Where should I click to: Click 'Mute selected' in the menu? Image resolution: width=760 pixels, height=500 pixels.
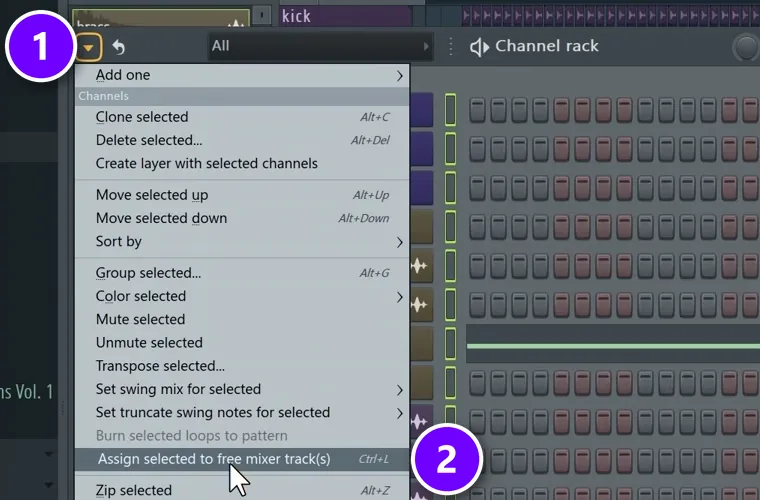(x=242, y=319)
